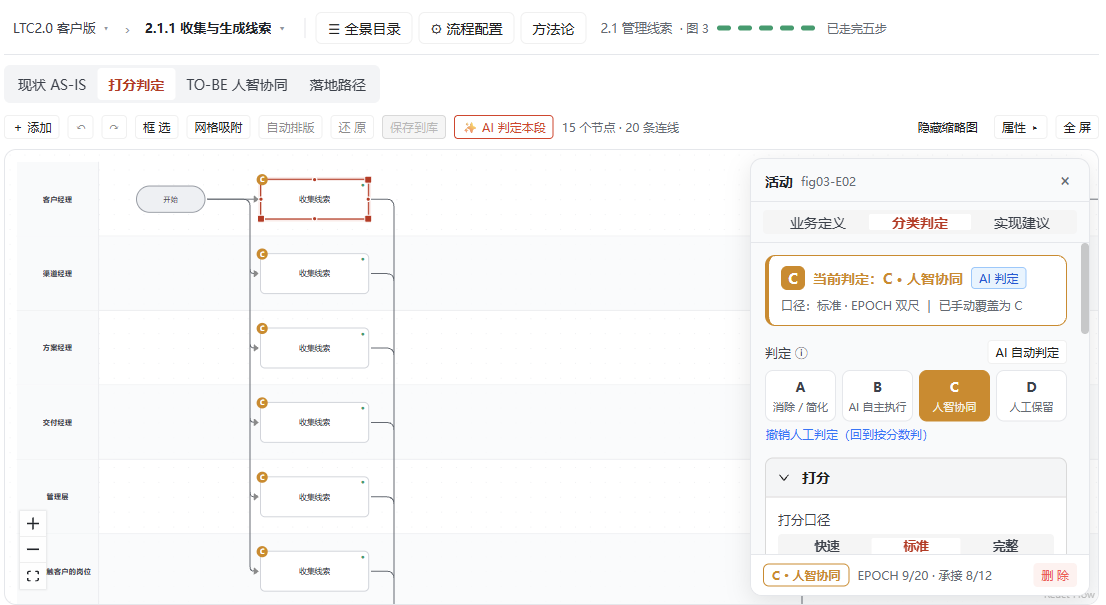1106x605 pixels.
Task: Add a new node with 添加
Action: click(33, 128)
